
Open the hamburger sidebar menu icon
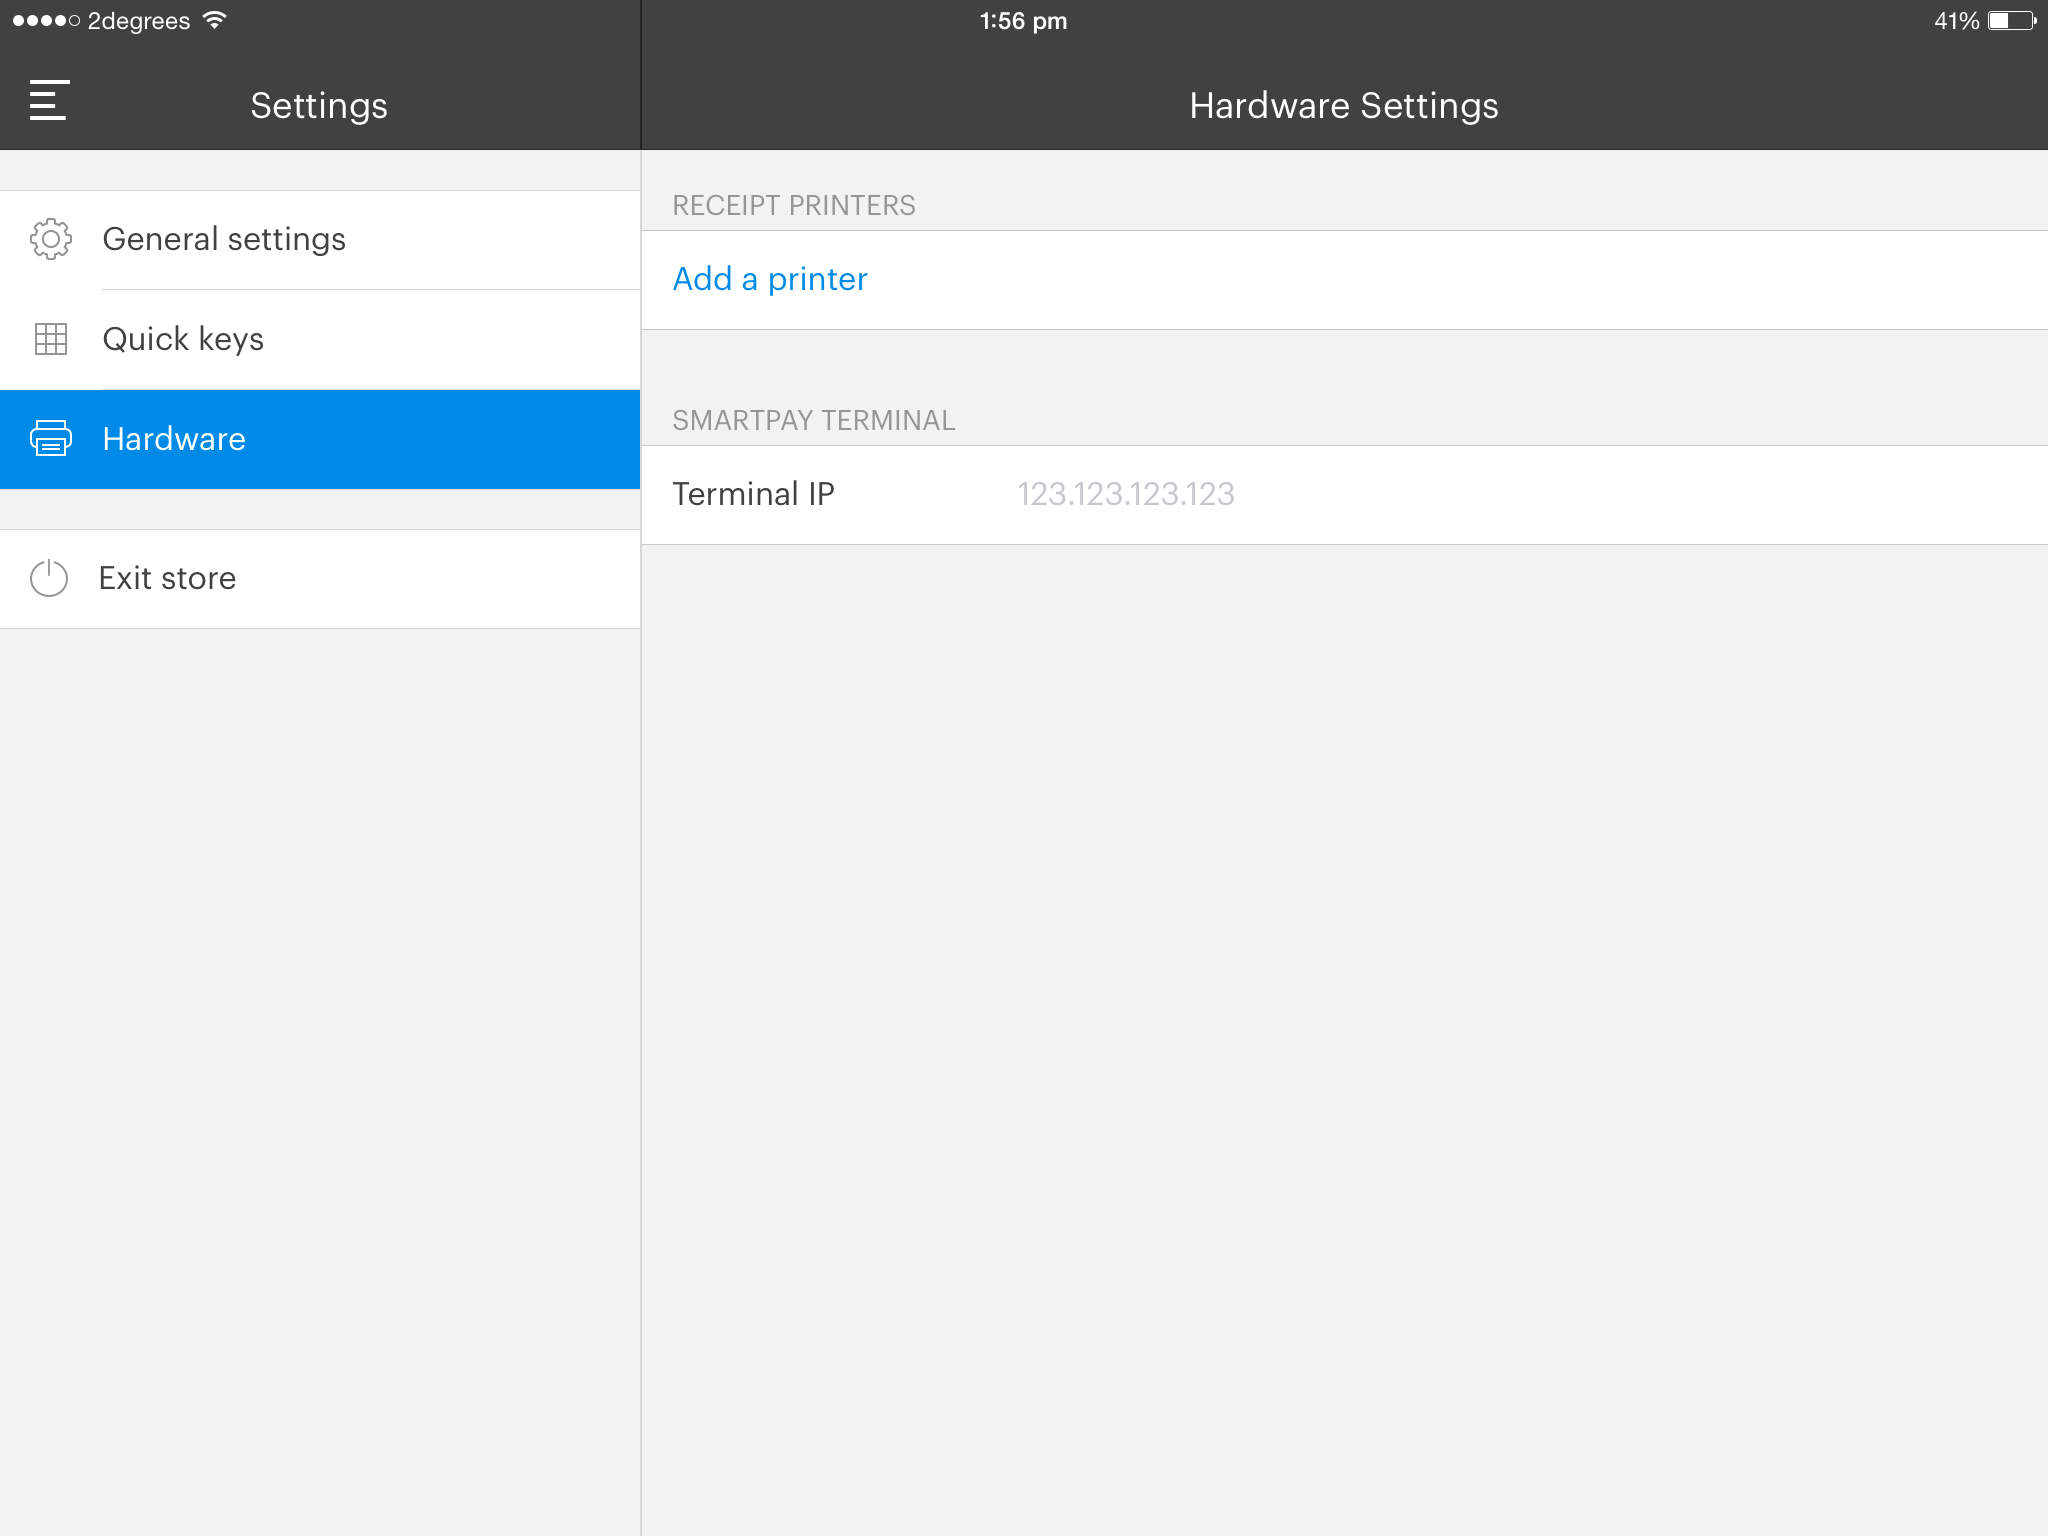point(48,100)
